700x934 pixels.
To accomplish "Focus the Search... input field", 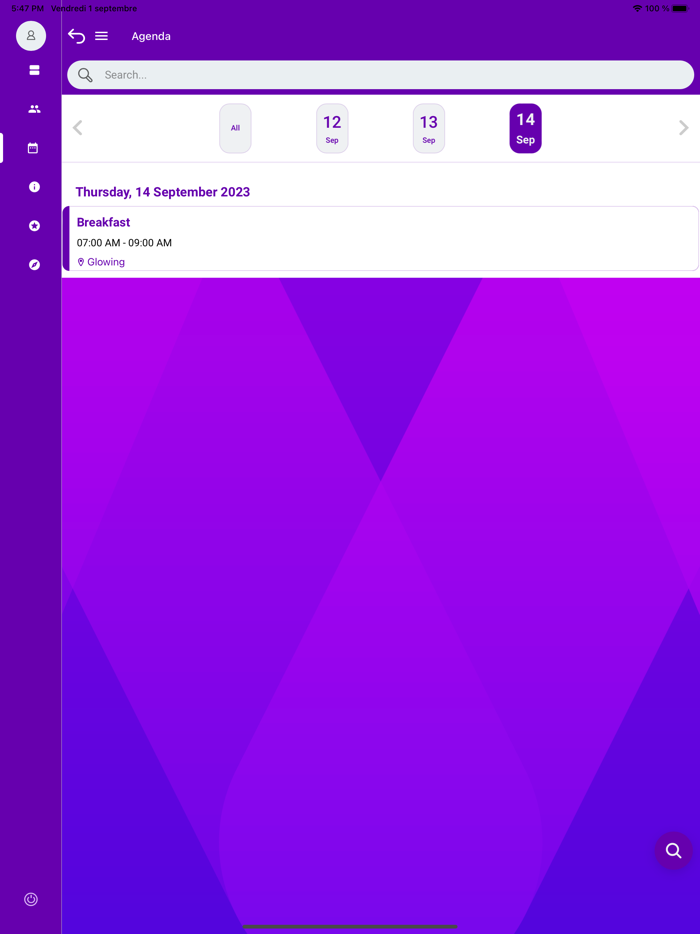I will click(x=381, y=75).
